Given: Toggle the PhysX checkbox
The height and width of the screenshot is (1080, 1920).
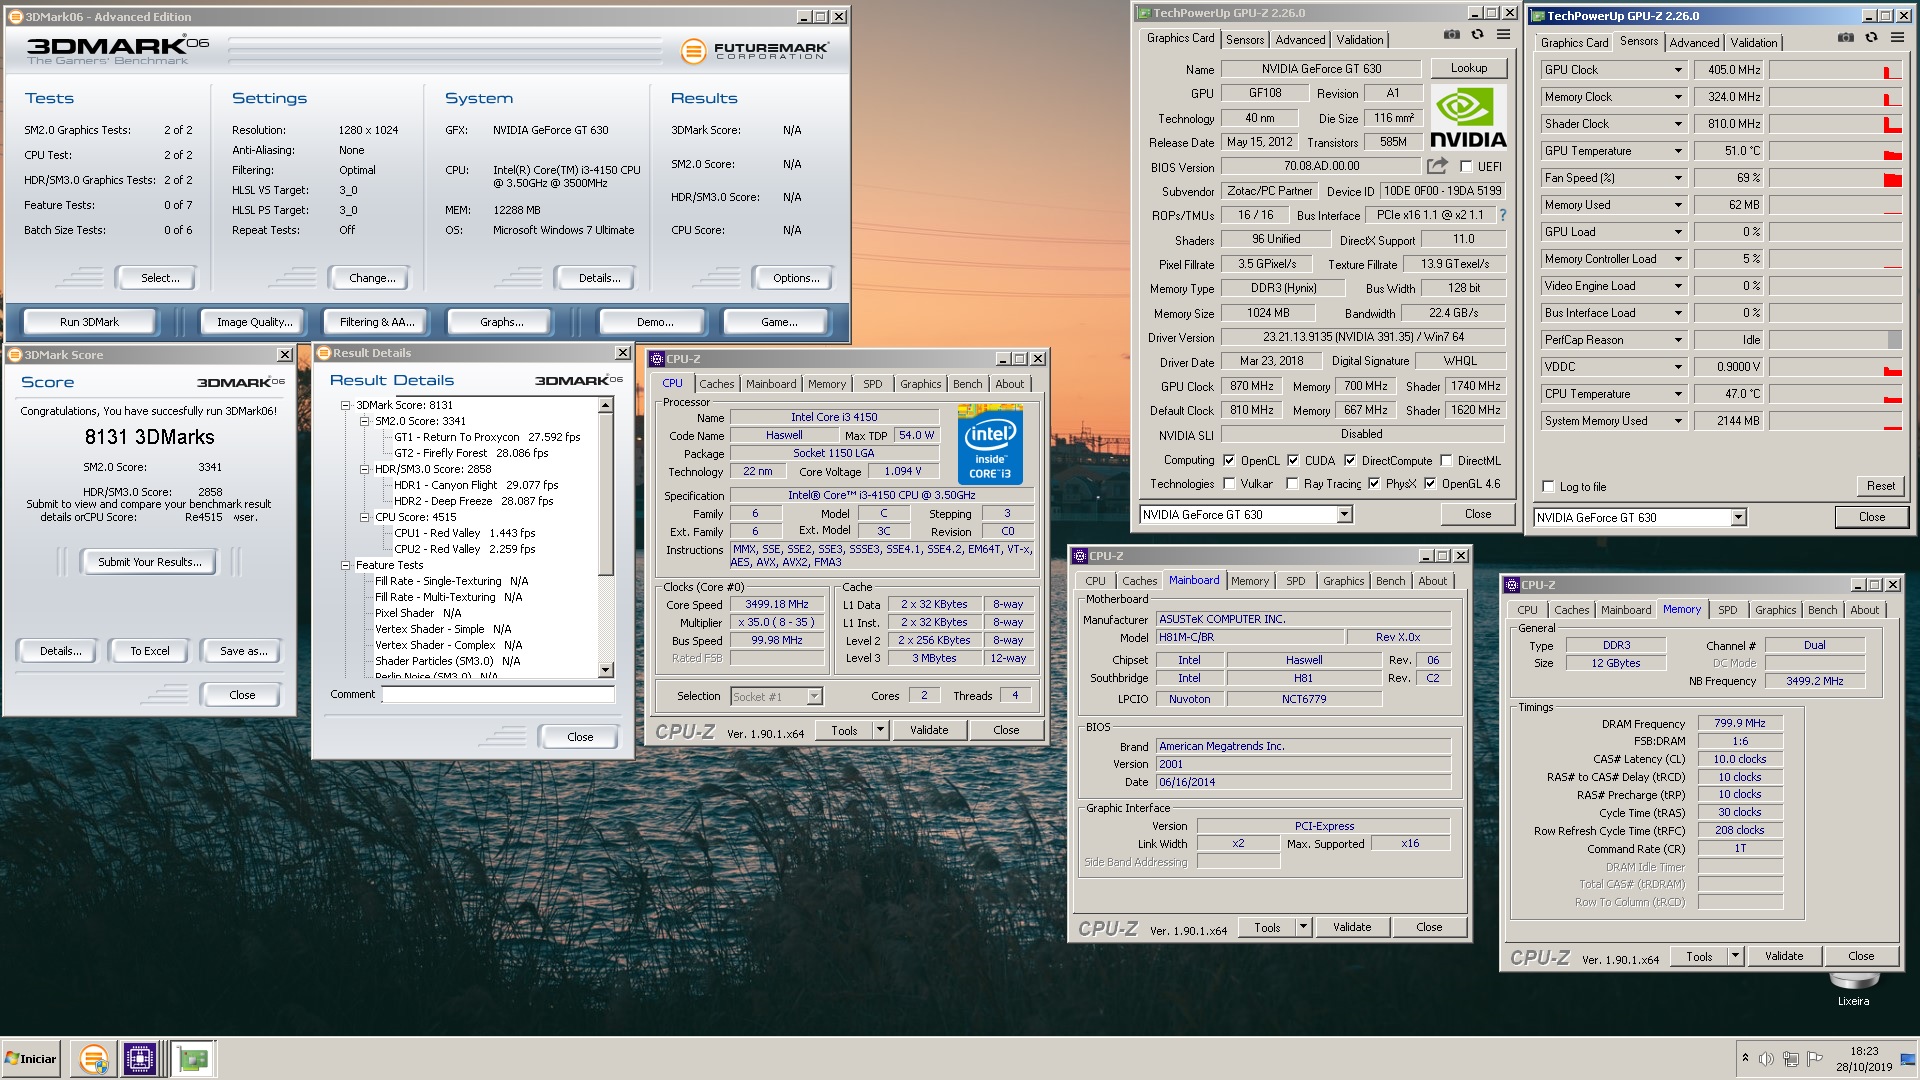Looking at the screenshot, I should coord(1374,484).
